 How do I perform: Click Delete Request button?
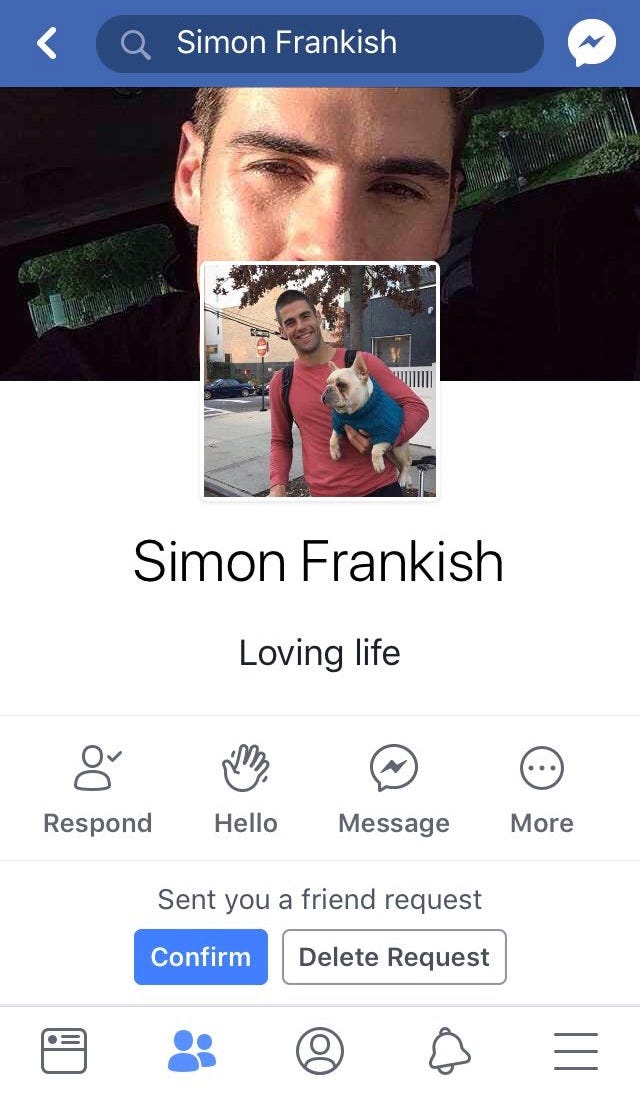tap(394, 957)
